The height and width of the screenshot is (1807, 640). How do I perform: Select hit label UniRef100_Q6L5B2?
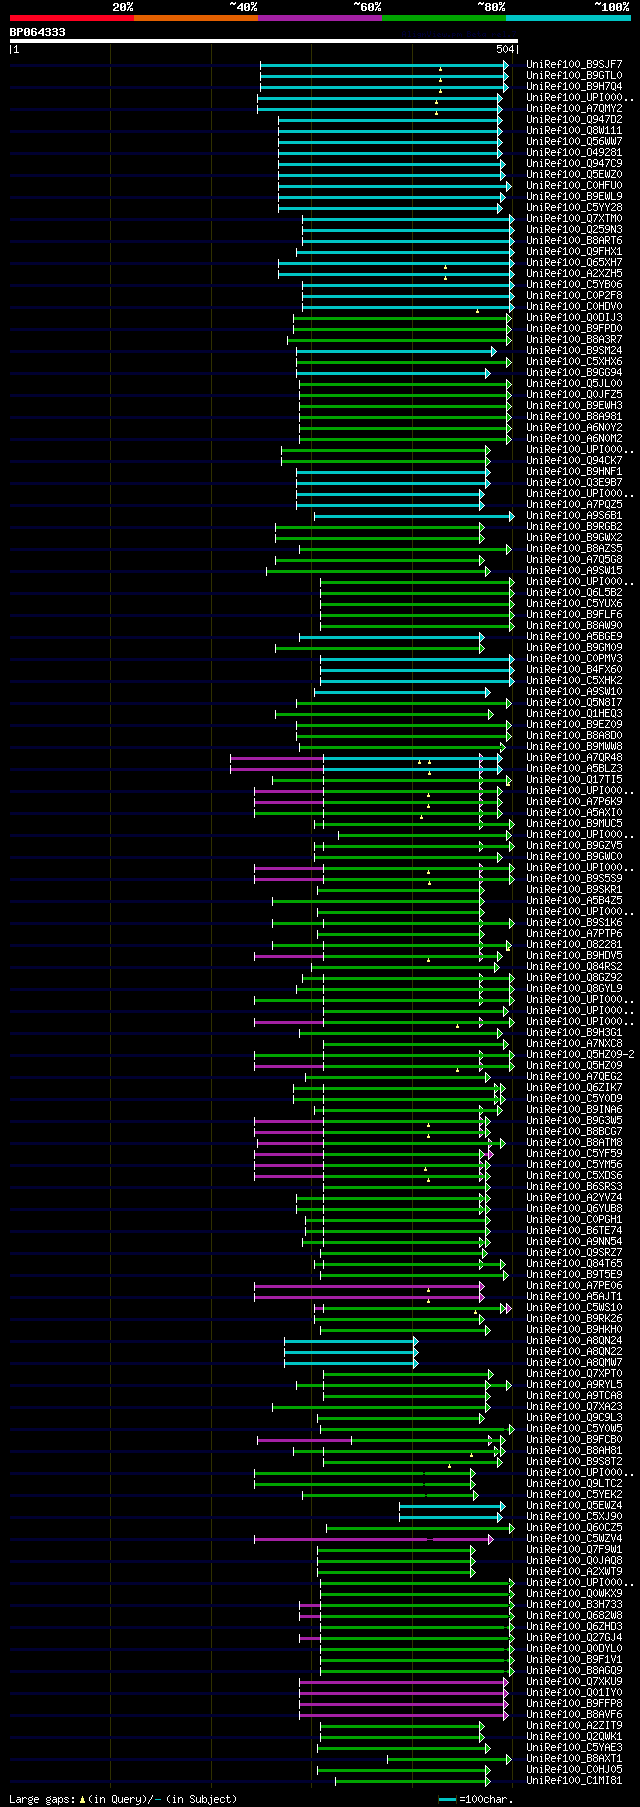click(574, 593)
